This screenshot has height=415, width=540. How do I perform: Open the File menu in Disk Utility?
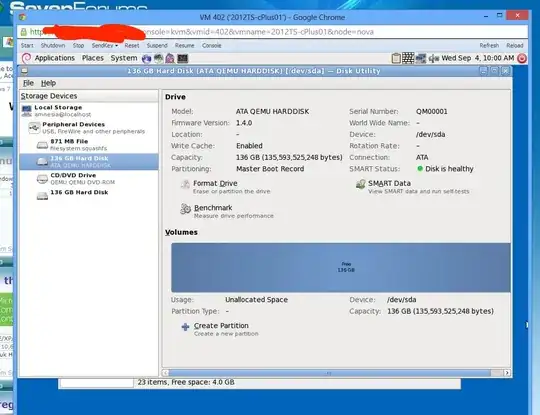pos(28,83)
